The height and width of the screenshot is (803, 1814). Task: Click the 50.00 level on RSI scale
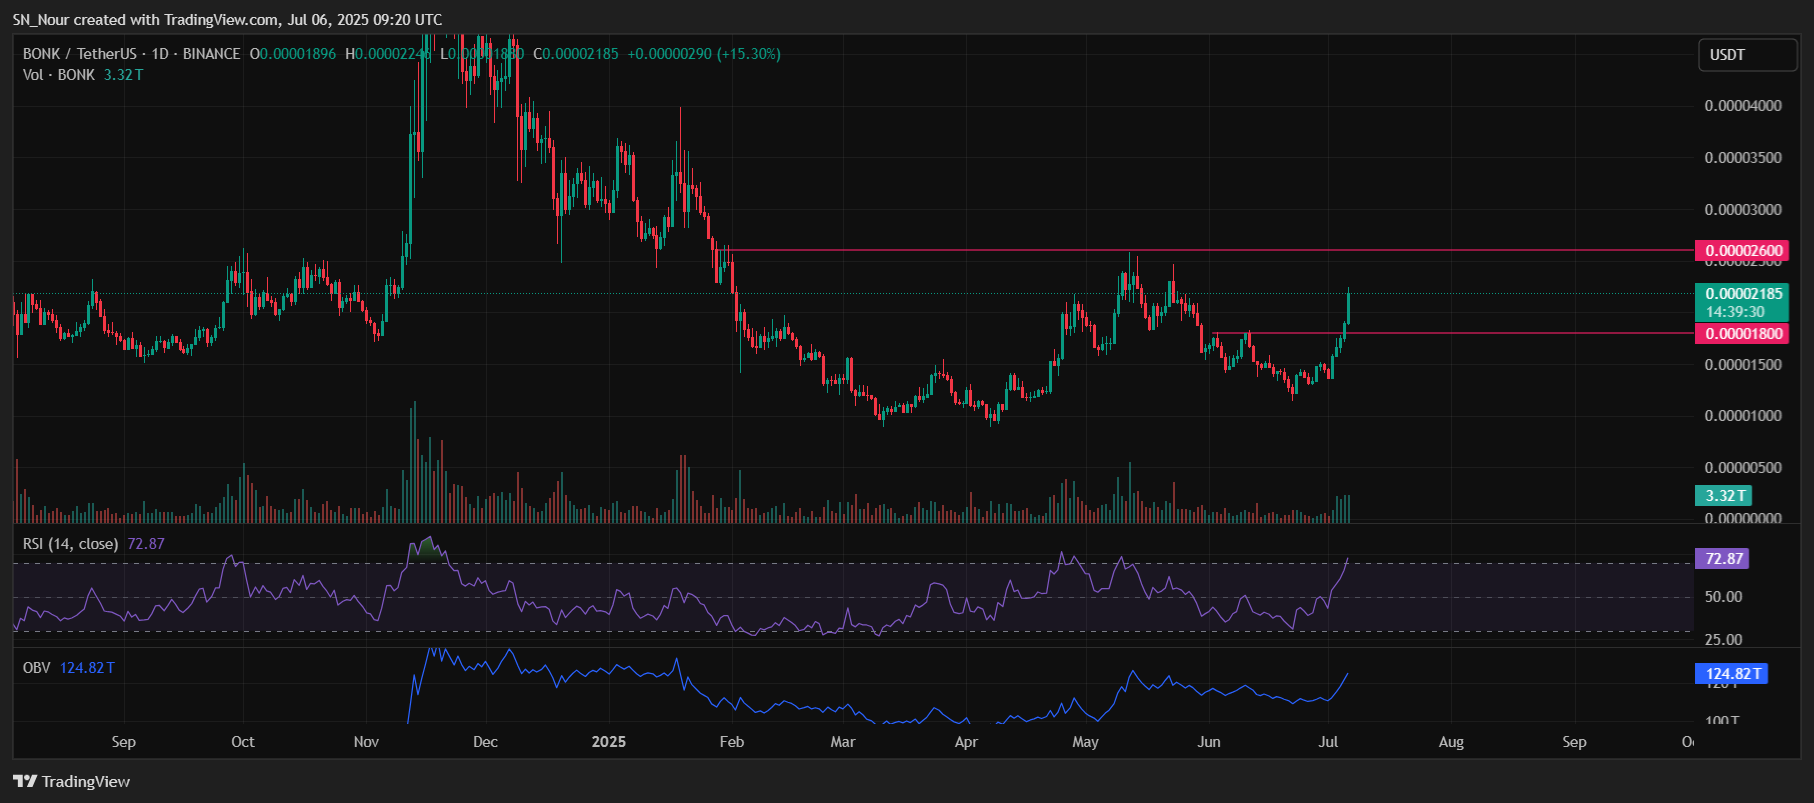point(1723,597)
